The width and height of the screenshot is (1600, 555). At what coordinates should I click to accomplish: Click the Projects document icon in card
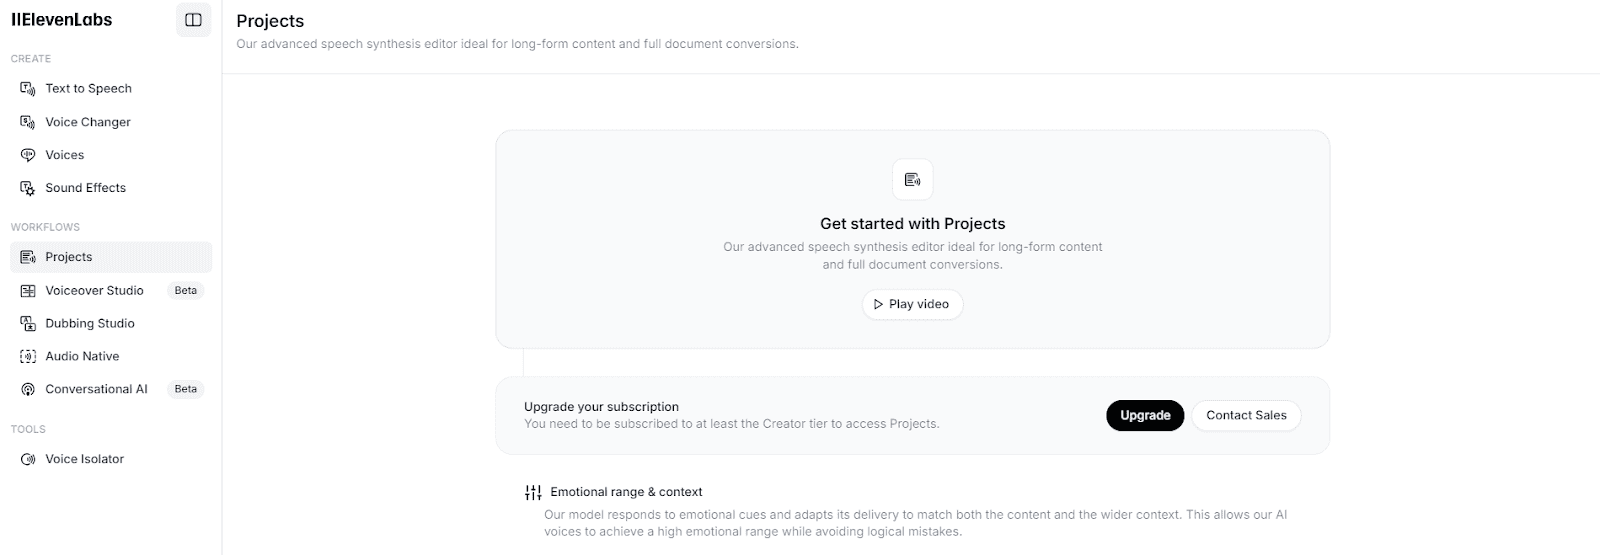[x=912, y=180]
